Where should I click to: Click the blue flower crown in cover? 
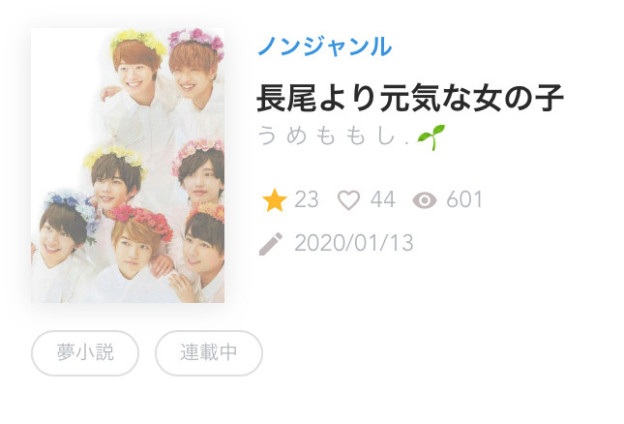74,209
